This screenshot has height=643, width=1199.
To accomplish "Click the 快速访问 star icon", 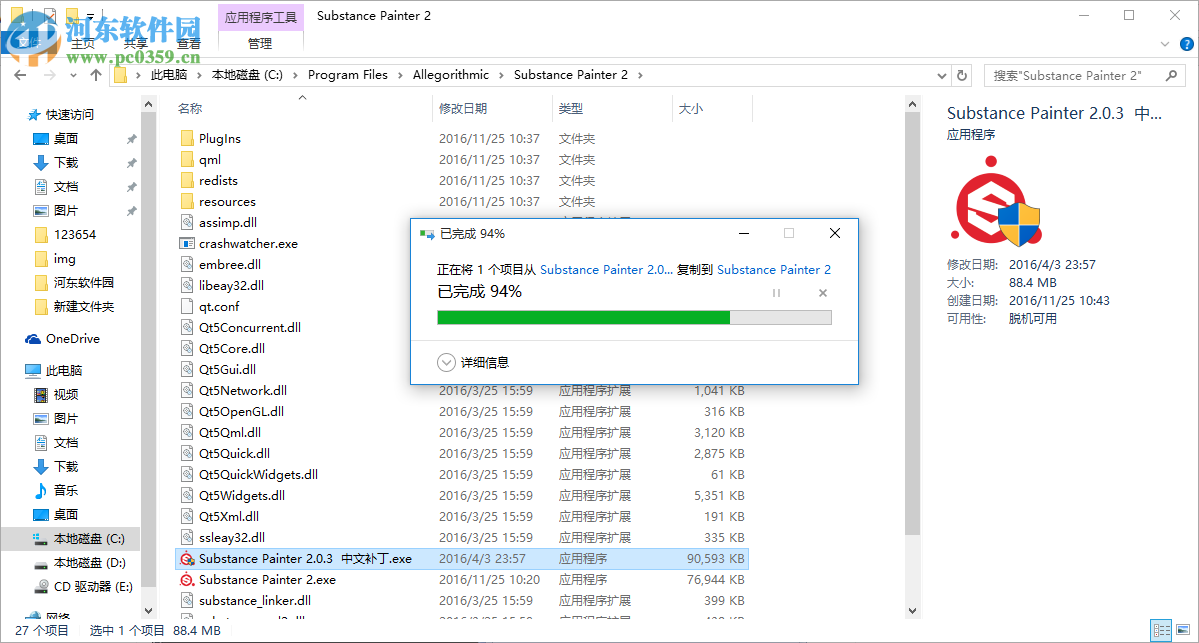I will click(34, 115).
